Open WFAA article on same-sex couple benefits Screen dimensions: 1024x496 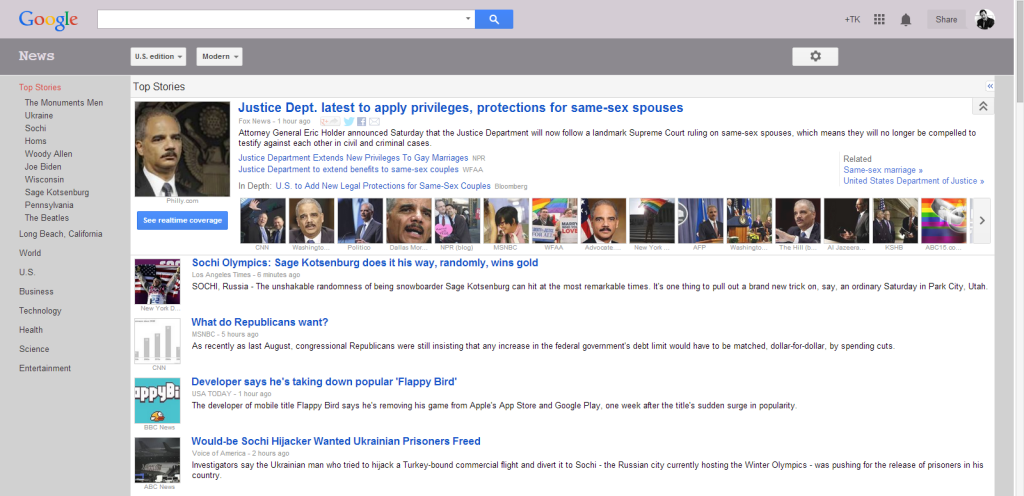349,169
